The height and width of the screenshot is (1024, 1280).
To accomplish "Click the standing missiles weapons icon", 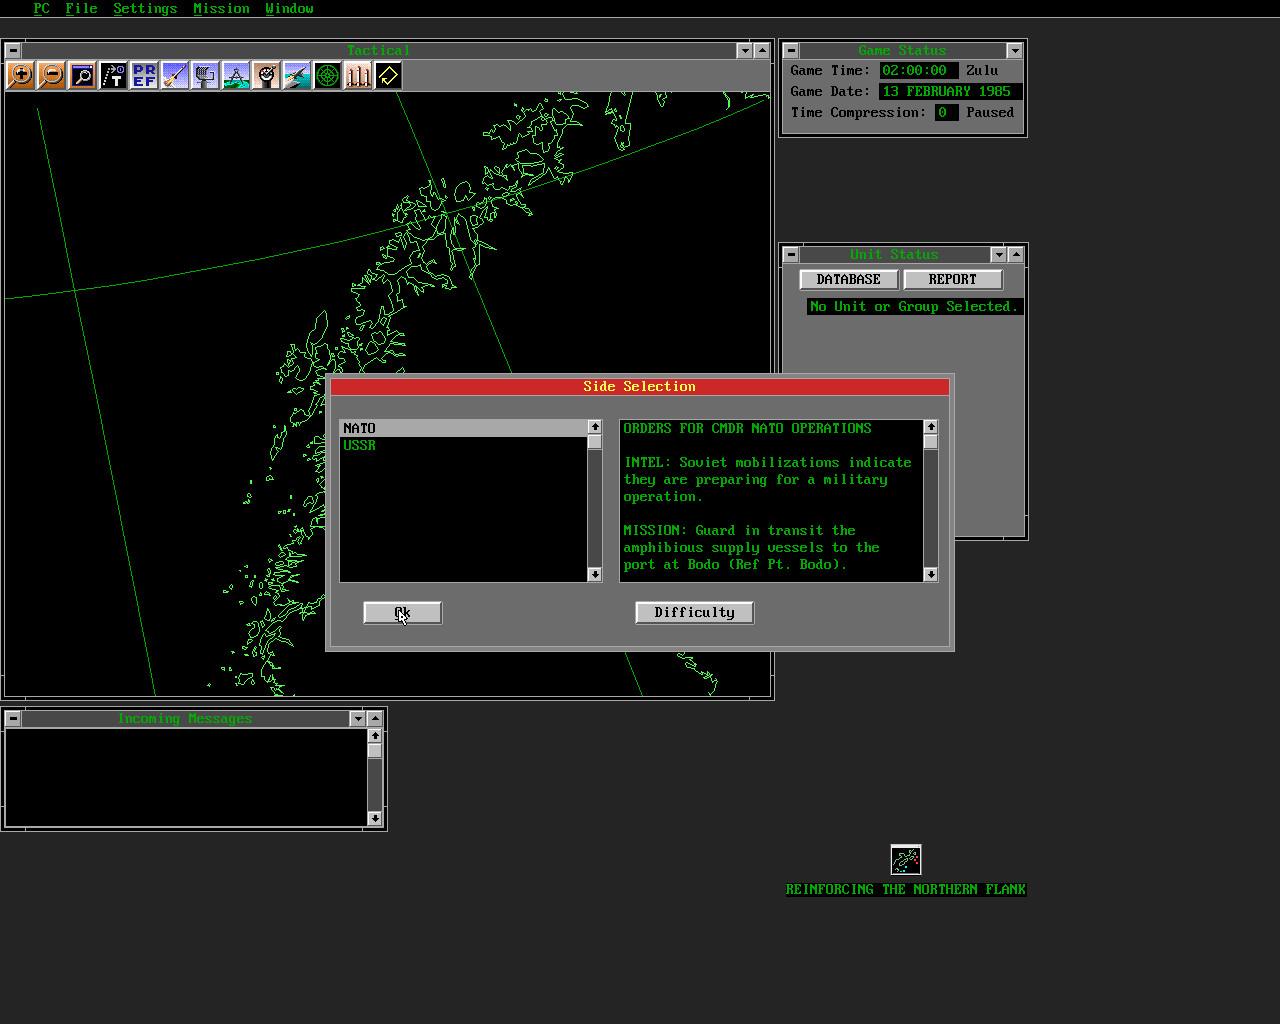I will [358, 76].
